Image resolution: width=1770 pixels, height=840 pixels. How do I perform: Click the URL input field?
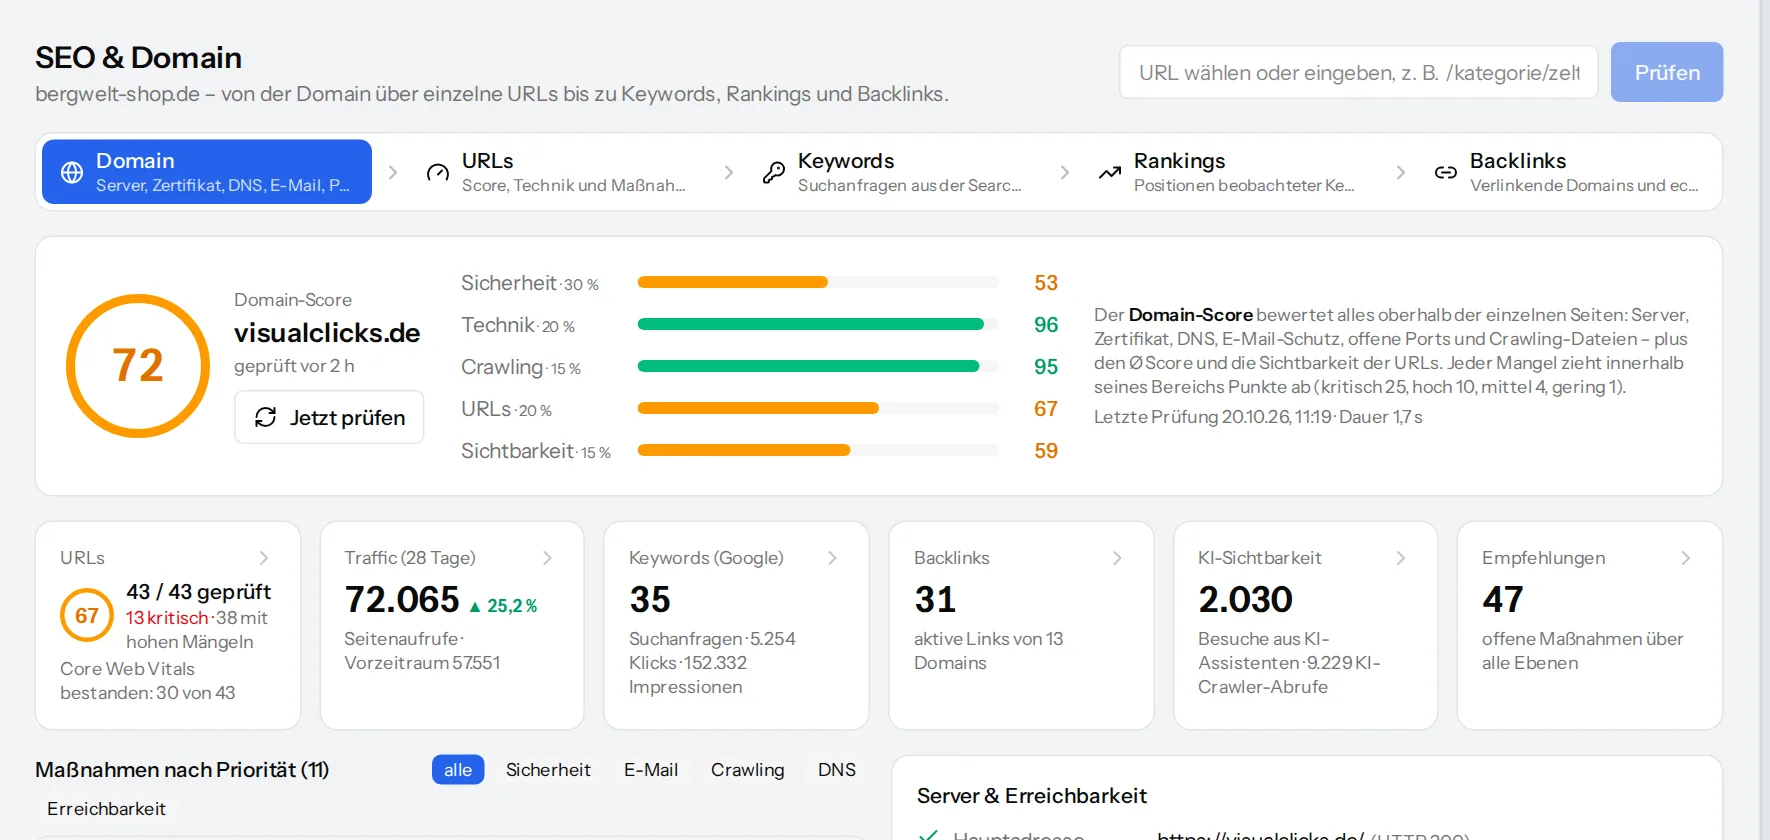point(1359,72)
